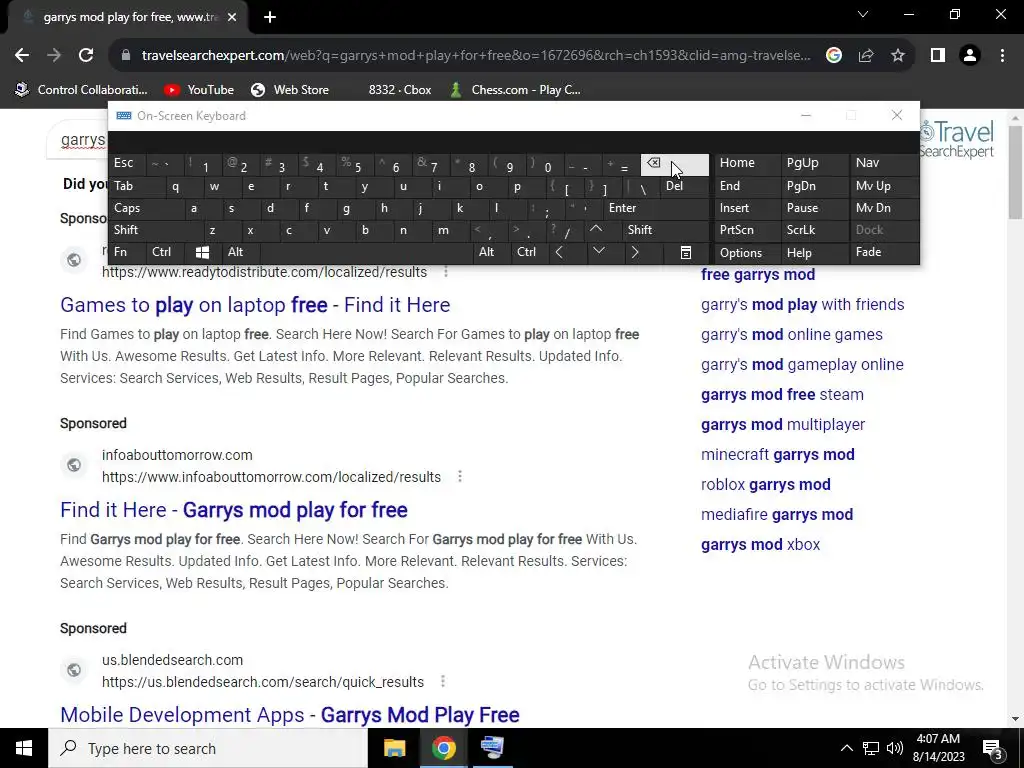Click the page vertical scrollbar thumb
The image size is (1024, 768).
(x=1015, y=172)
